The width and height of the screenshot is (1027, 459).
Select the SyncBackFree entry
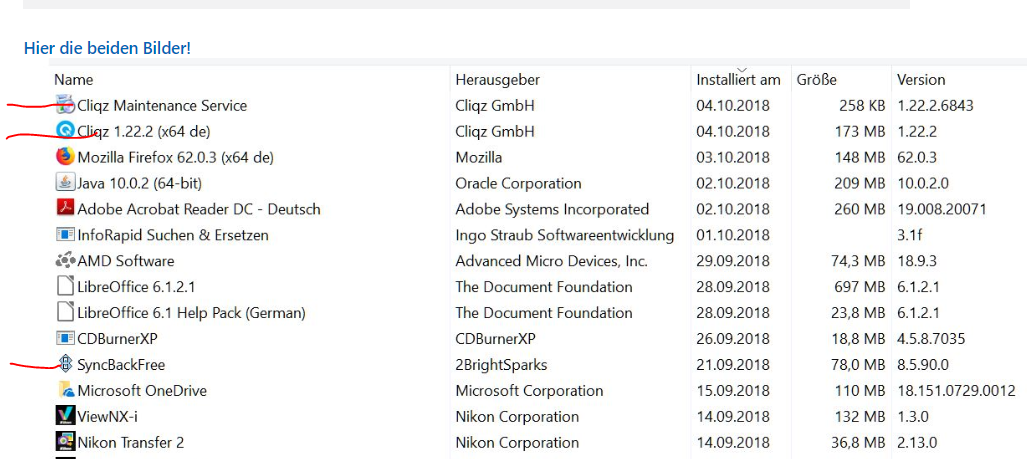(121, 365)
